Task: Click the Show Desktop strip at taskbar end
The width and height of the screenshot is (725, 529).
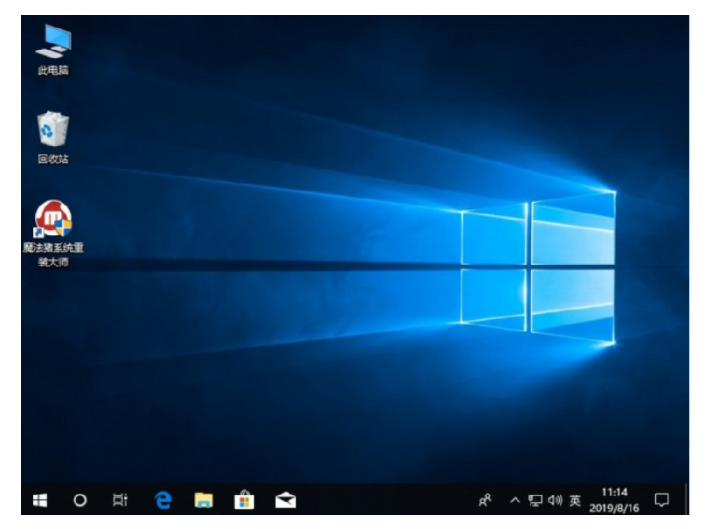Action: [x=686, y=499]
